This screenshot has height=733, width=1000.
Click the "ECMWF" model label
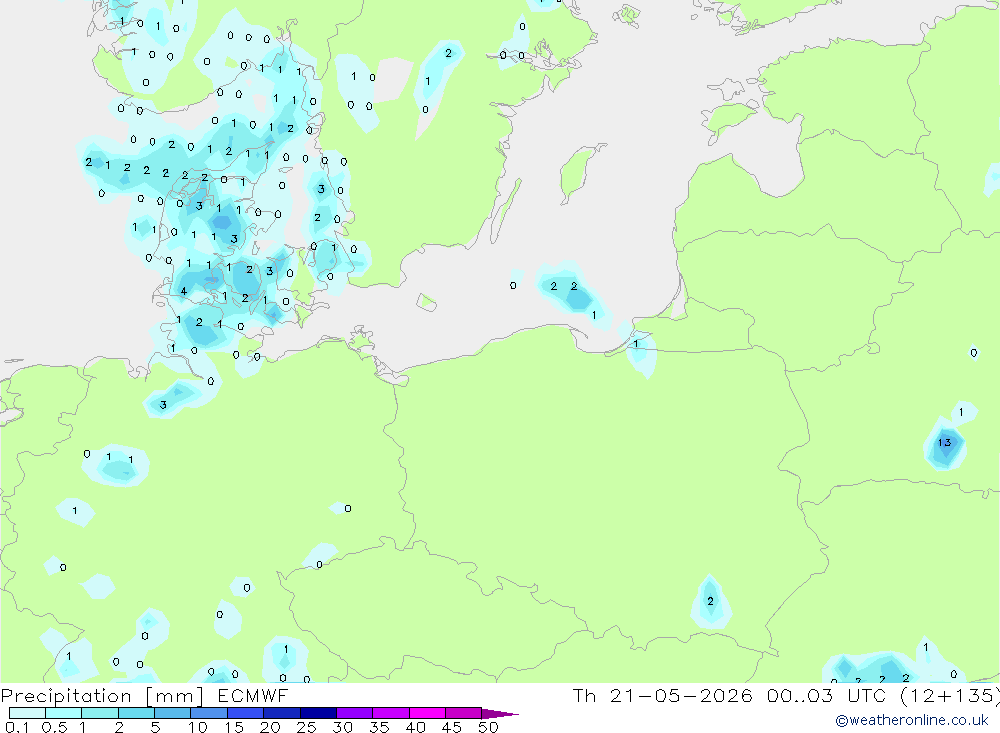click(x=253, y=696)
